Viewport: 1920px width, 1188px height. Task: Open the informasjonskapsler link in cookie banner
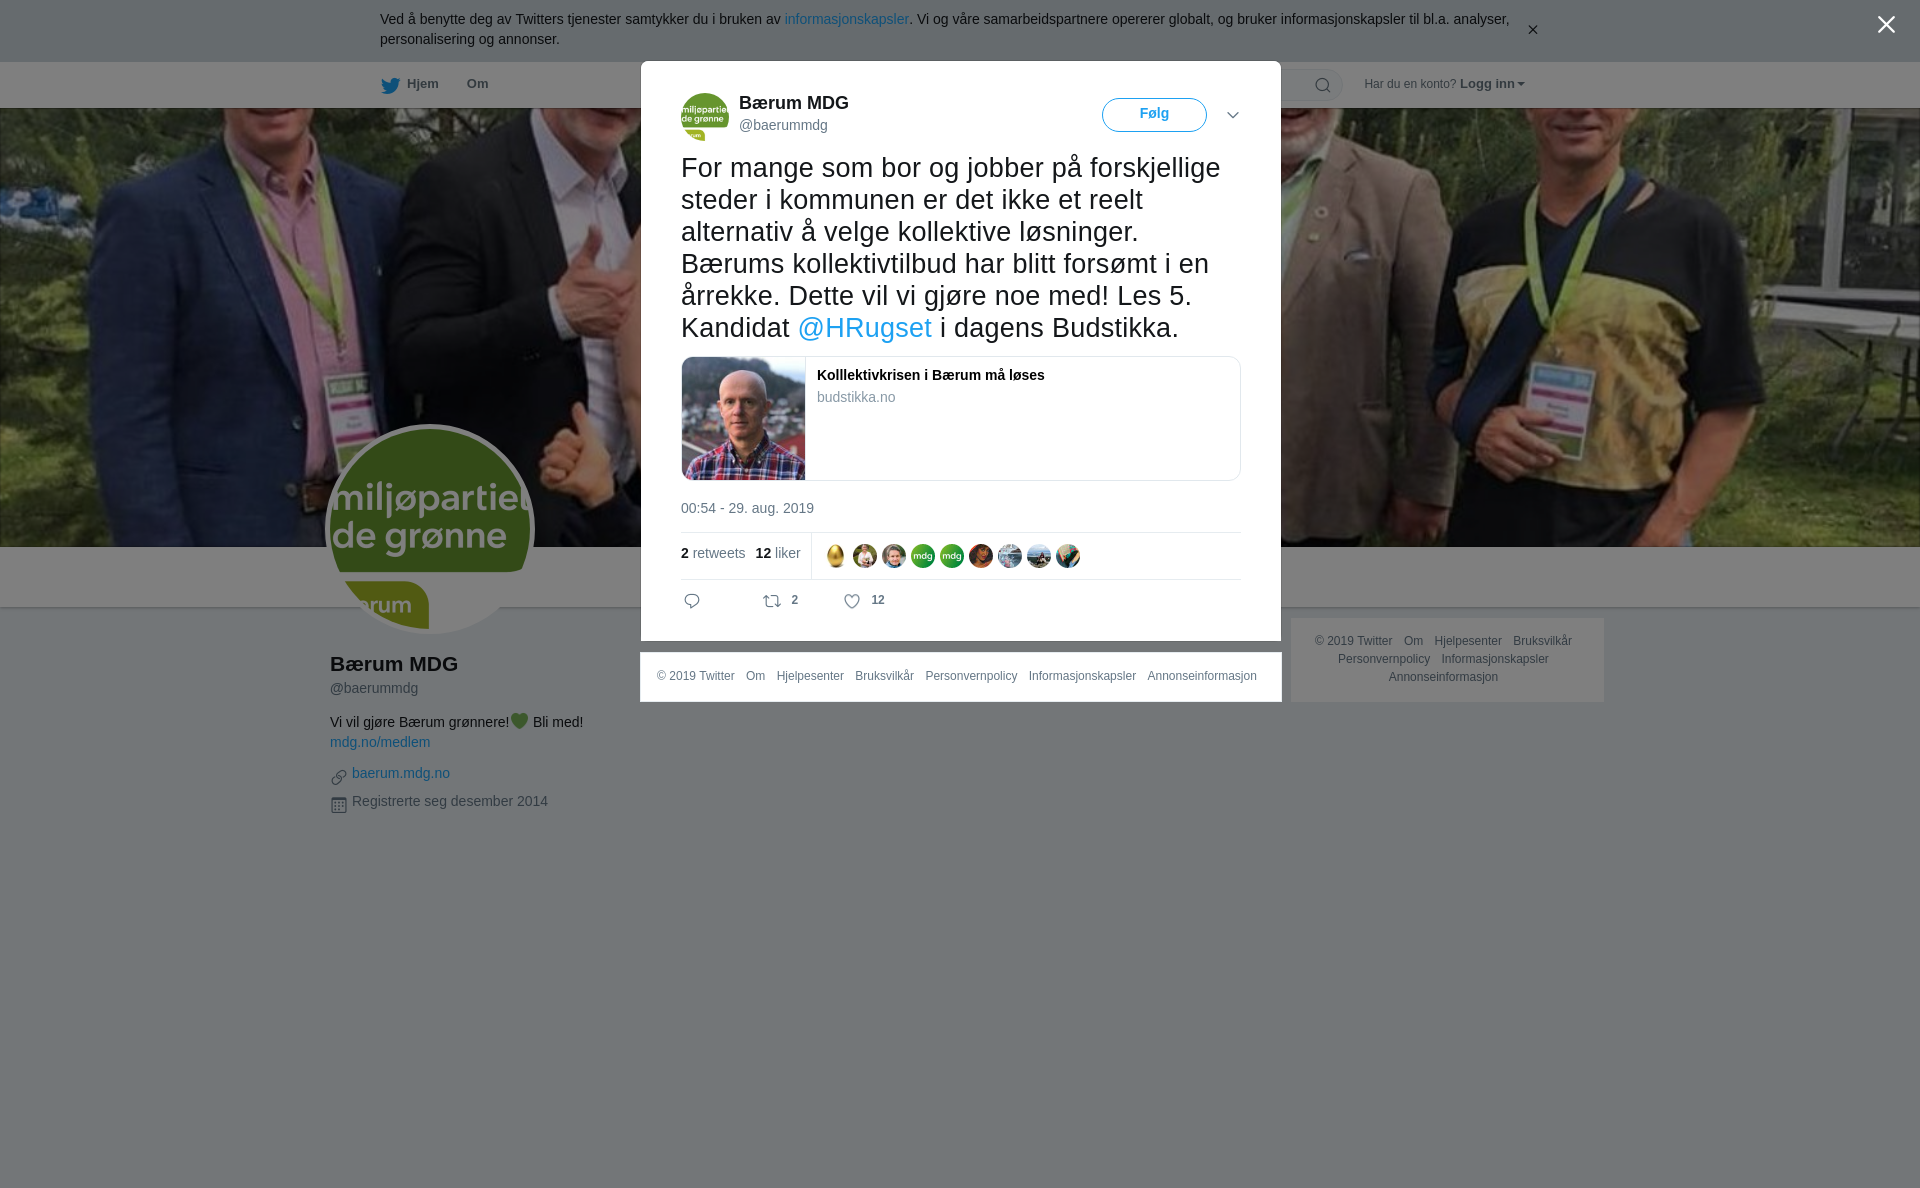pos(847,19)
